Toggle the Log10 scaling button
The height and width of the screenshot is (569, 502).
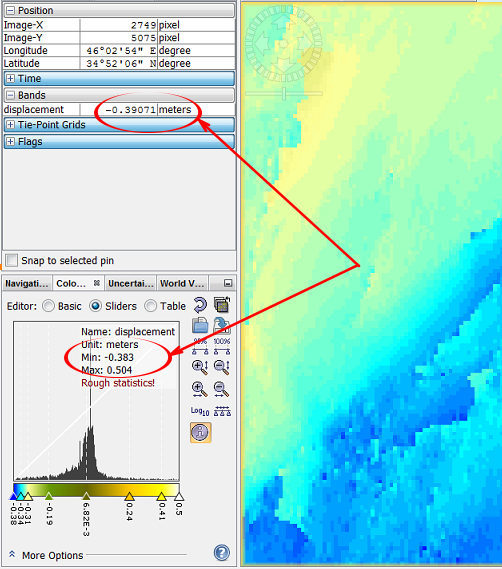click(x=200, y=411)
